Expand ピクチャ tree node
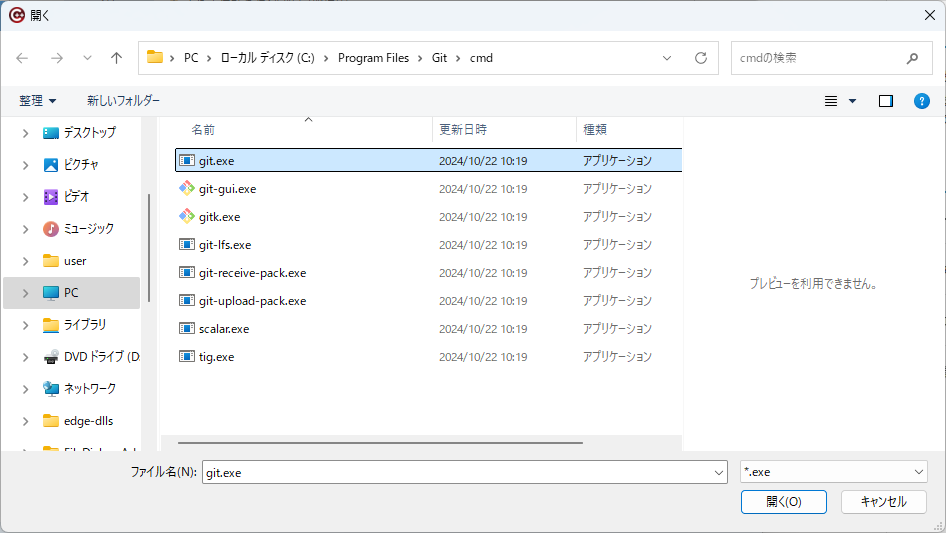Screen dimensions: 946x533 point(25,165)
